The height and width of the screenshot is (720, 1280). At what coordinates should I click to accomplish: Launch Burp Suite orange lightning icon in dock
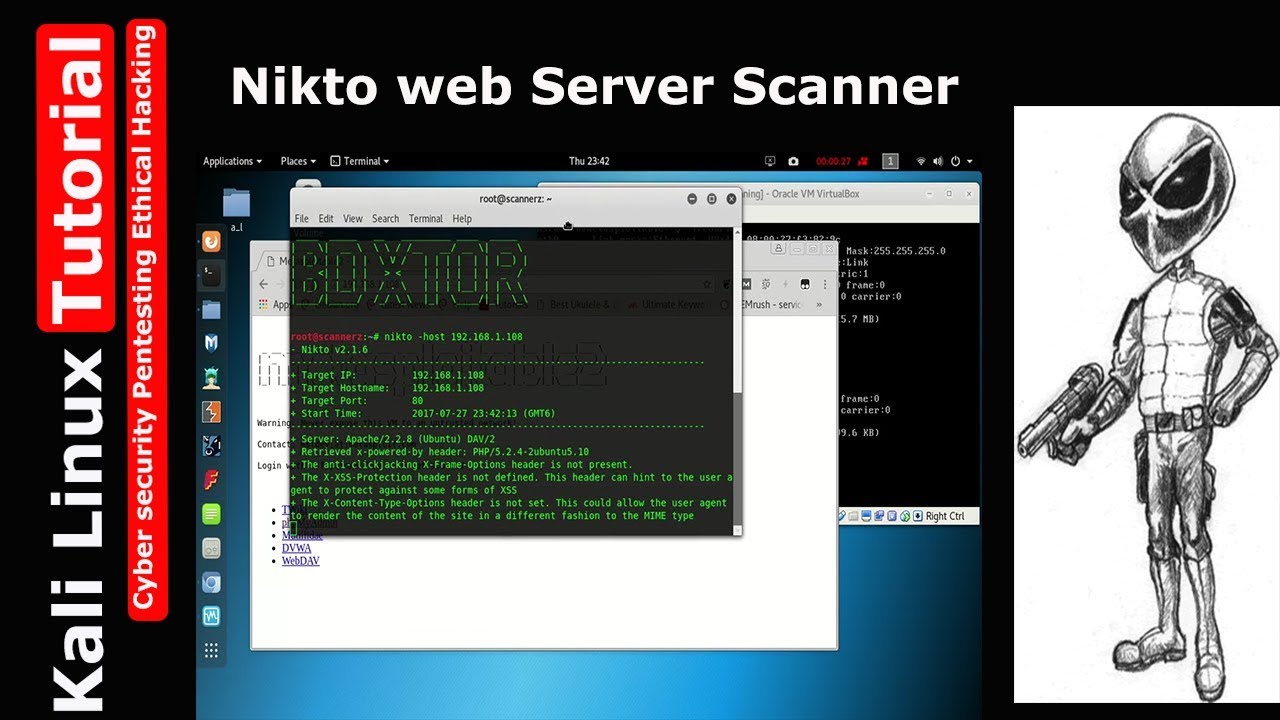click(x=211, y=412)
